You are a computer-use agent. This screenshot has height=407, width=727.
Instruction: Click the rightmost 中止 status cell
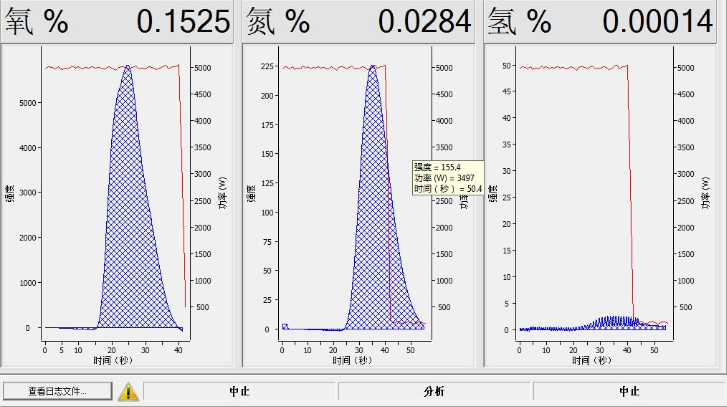(628, 392)
